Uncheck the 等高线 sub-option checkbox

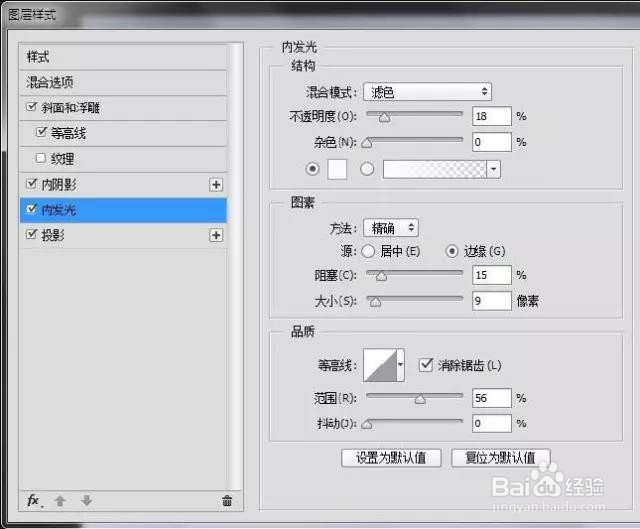(x=41, y=132)
